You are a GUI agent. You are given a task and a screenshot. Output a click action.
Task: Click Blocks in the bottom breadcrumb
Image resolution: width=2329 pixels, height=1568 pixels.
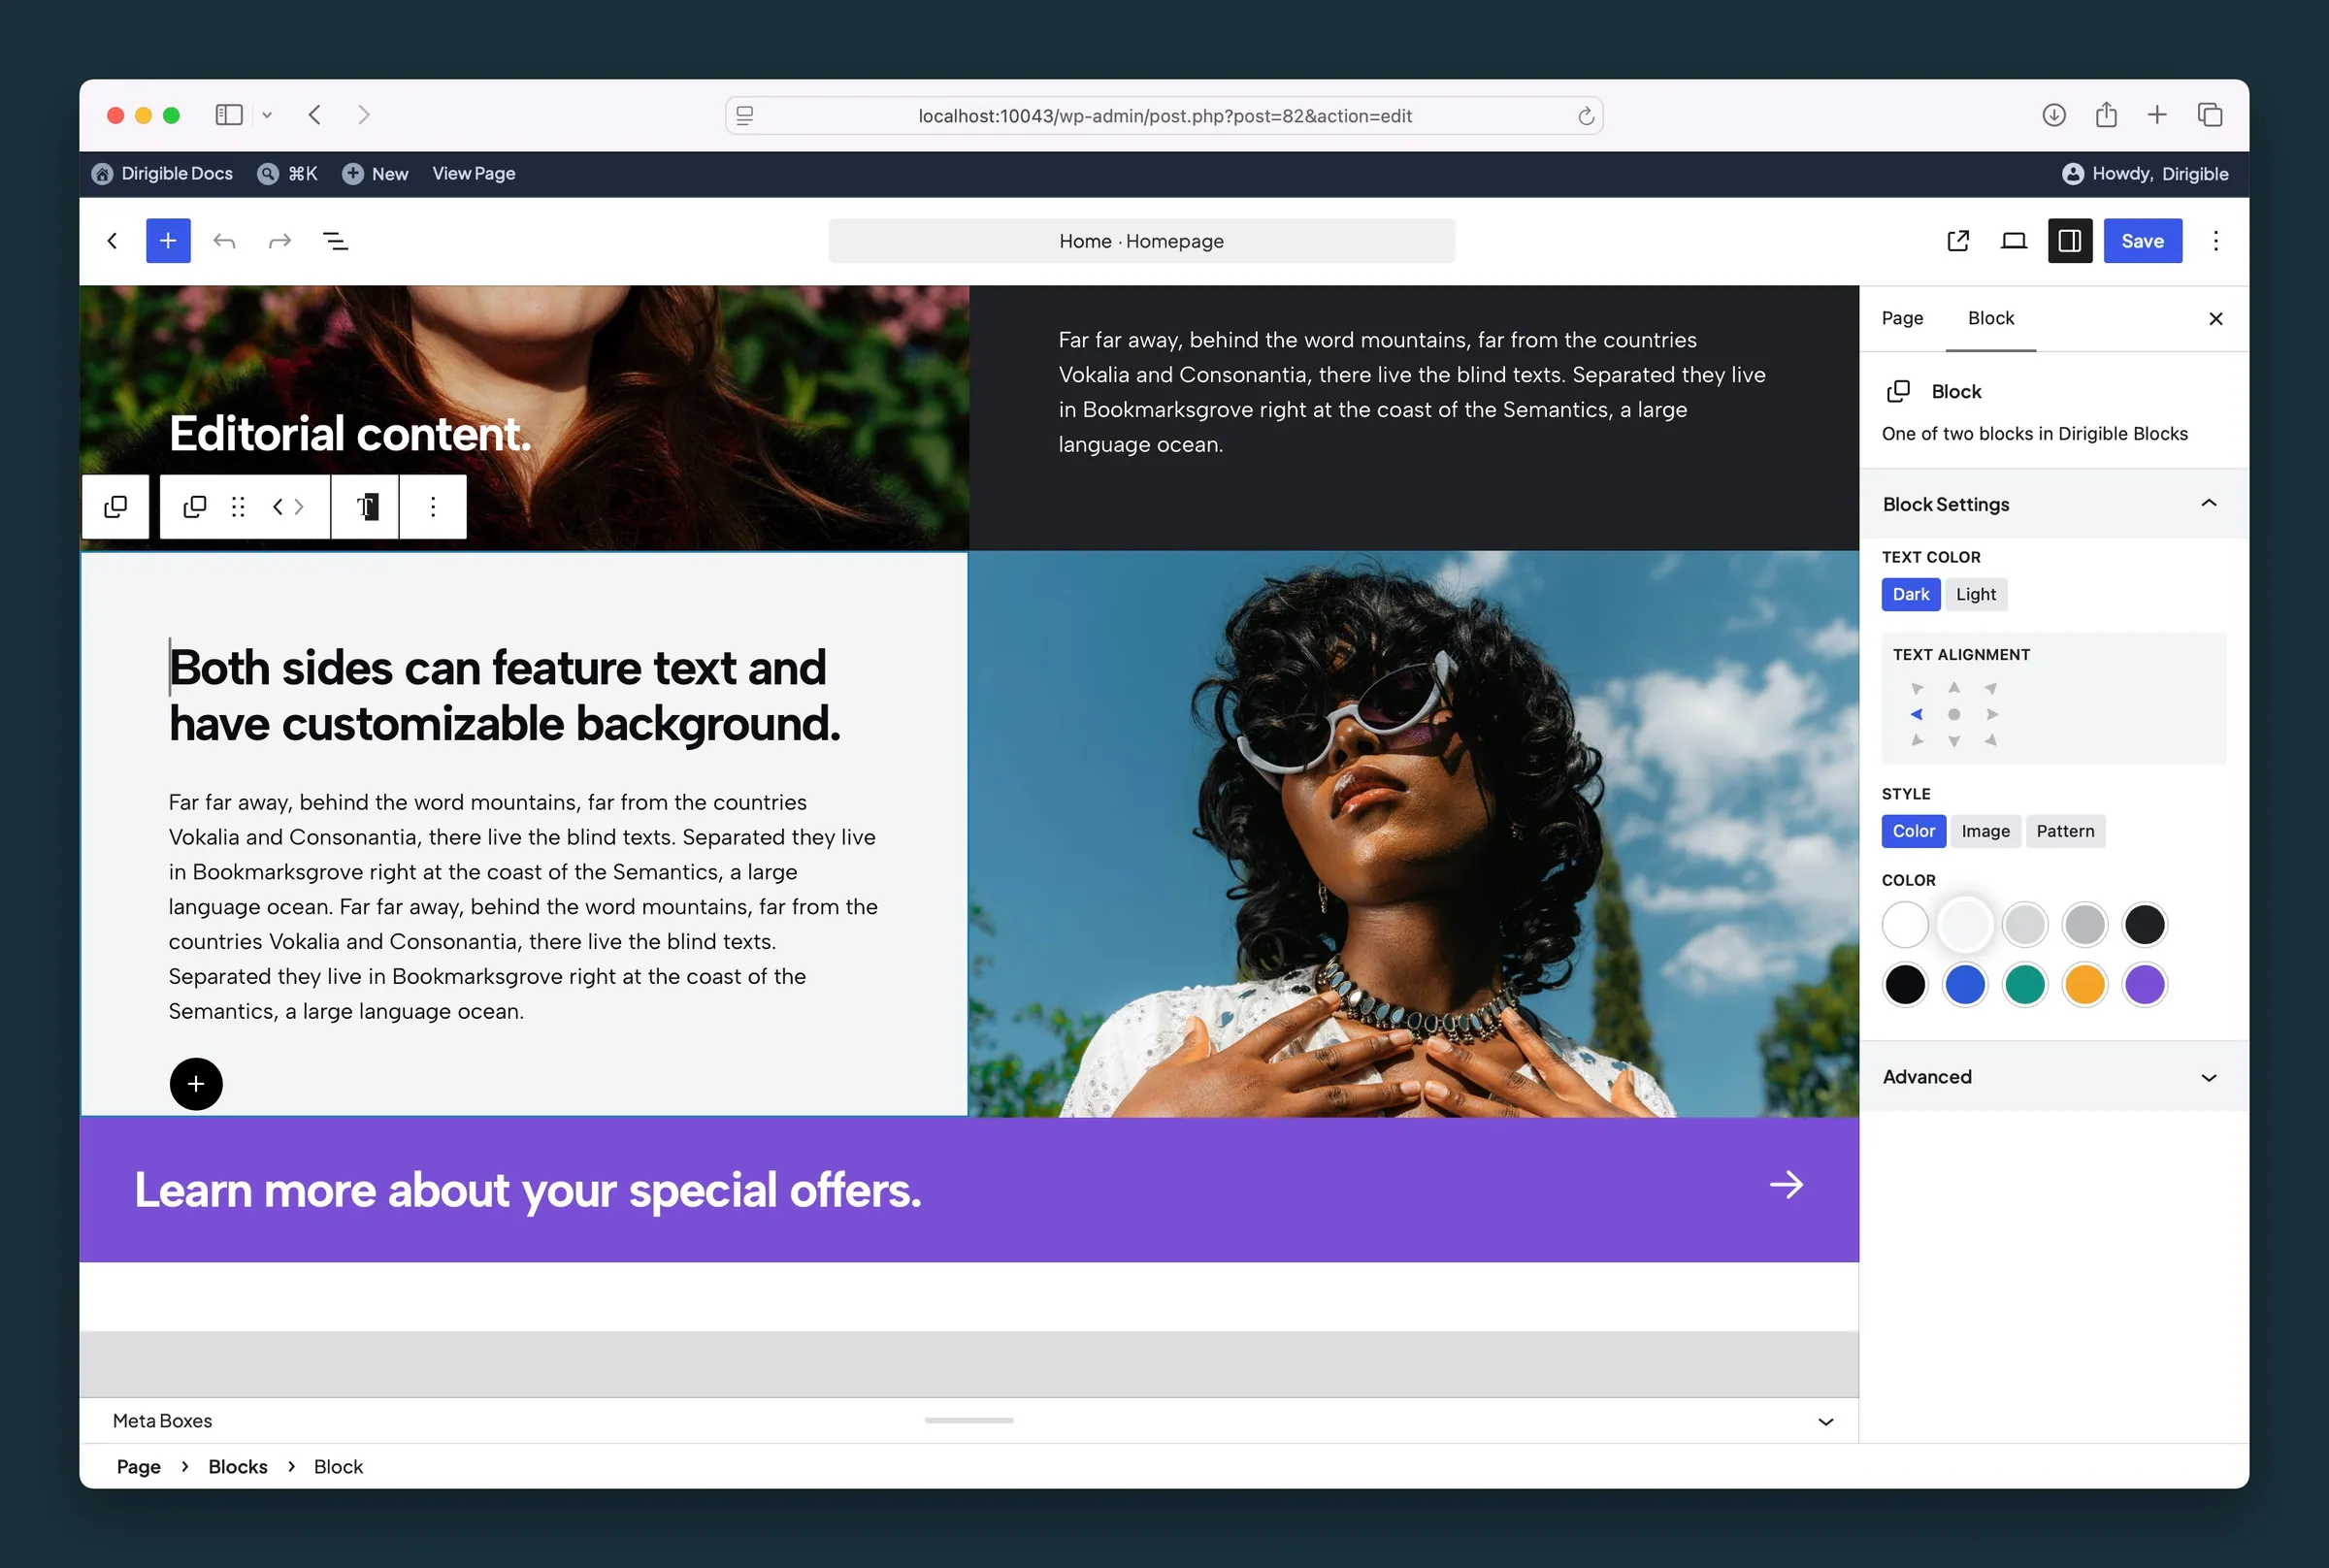tap(238, 1467)
